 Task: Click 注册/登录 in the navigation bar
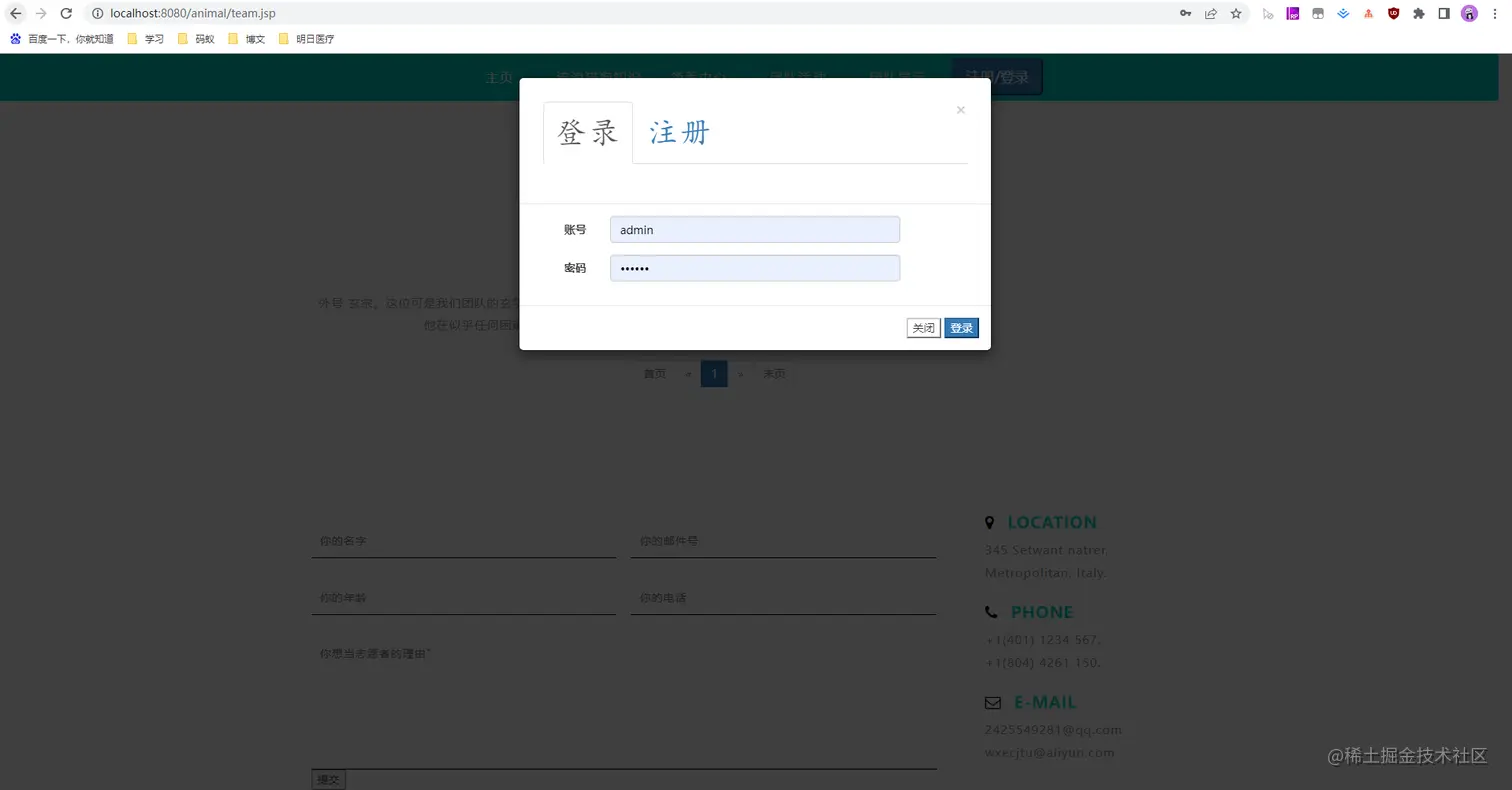(x=997, y=77)
